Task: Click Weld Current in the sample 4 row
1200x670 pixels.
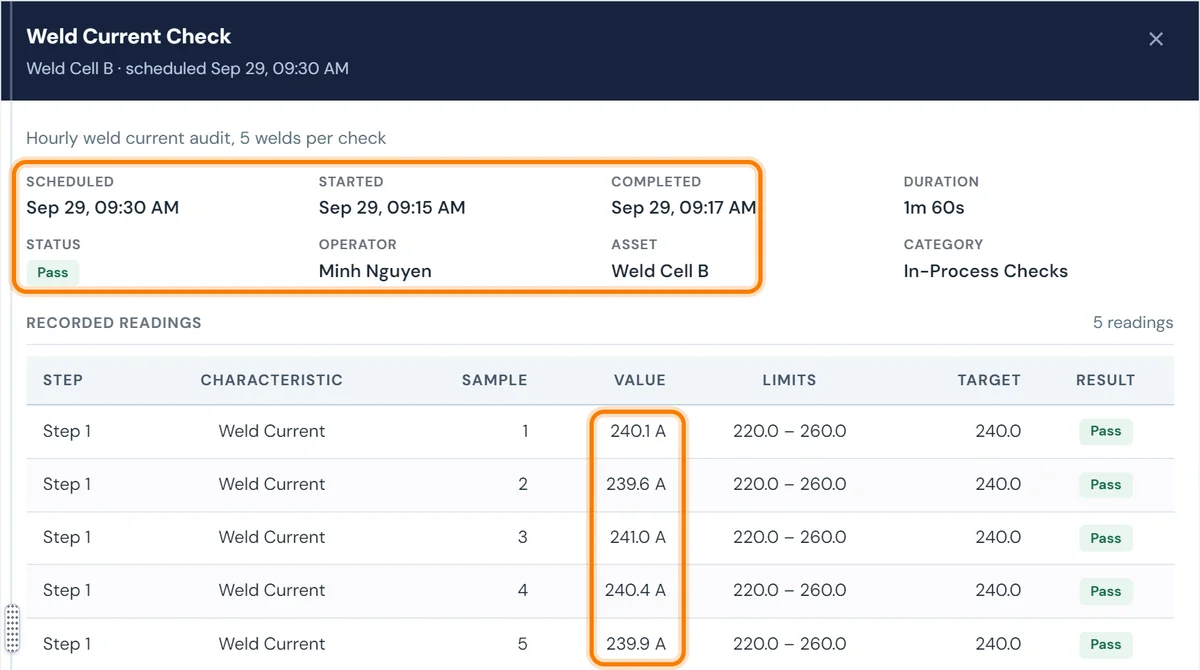Action: 272,590
